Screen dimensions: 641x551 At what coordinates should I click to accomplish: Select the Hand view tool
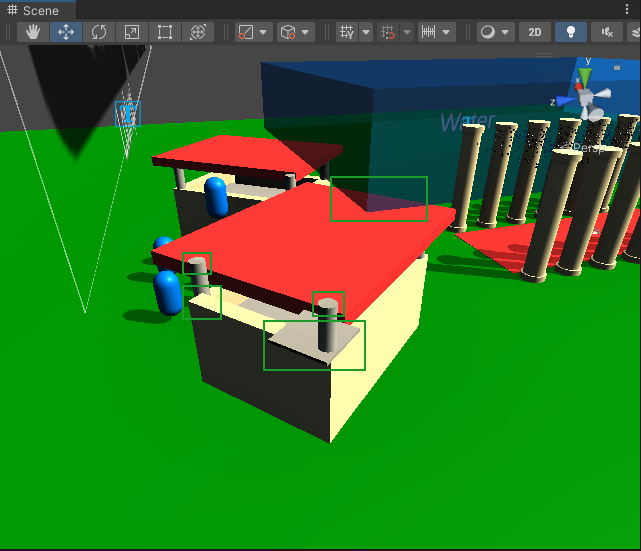point(33,32)
